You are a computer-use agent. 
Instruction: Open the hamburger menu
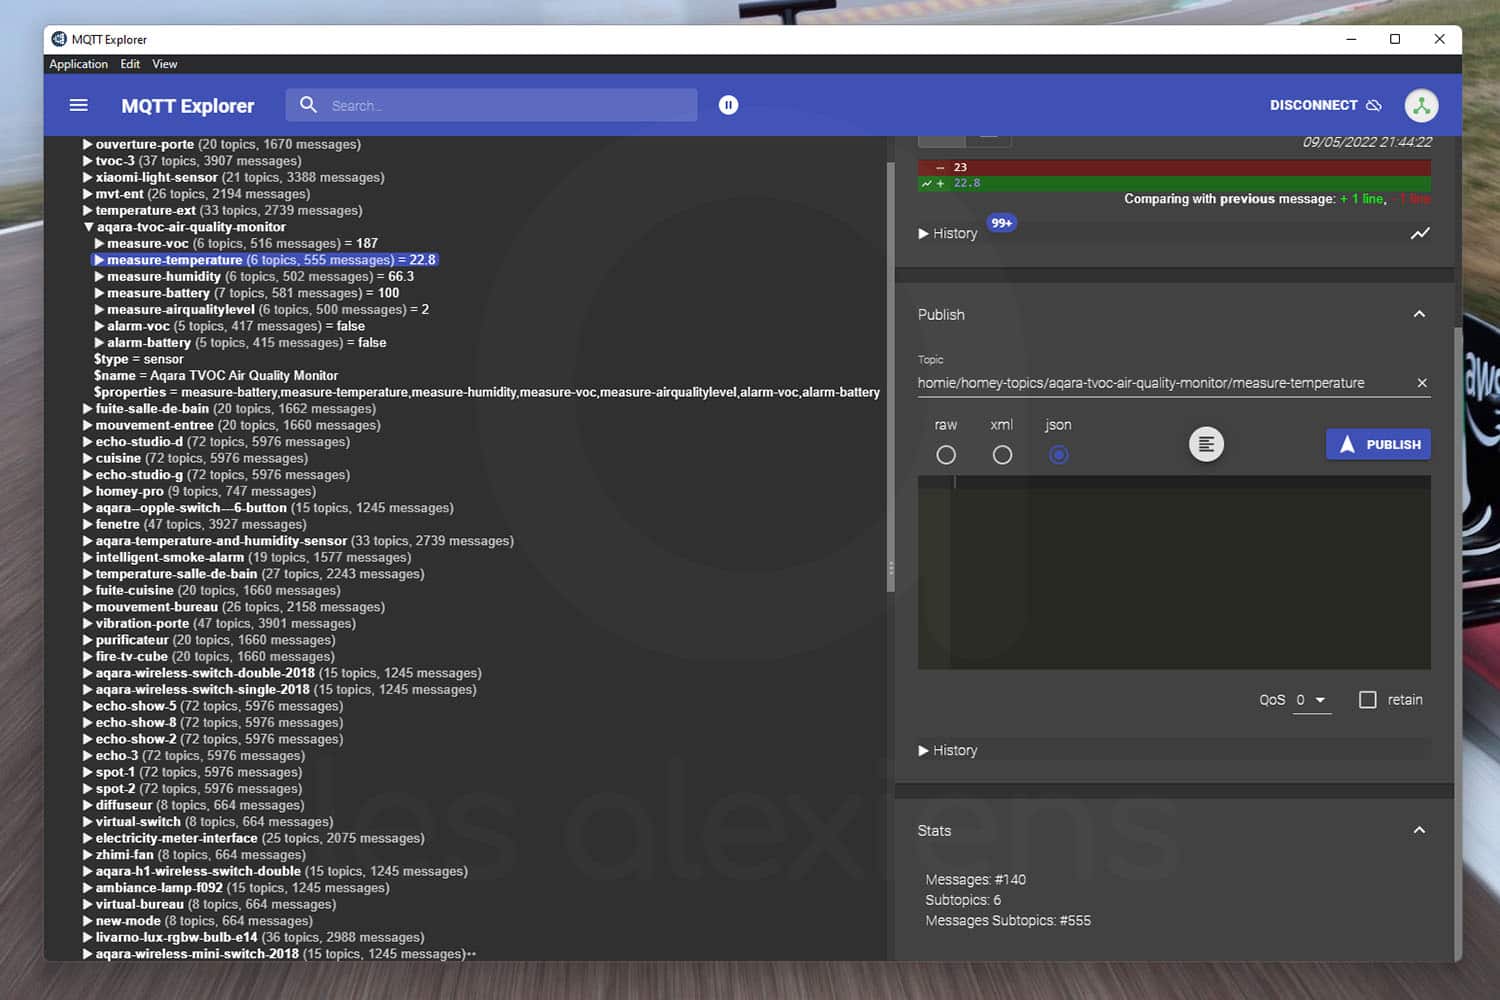[x=78, y=105]
